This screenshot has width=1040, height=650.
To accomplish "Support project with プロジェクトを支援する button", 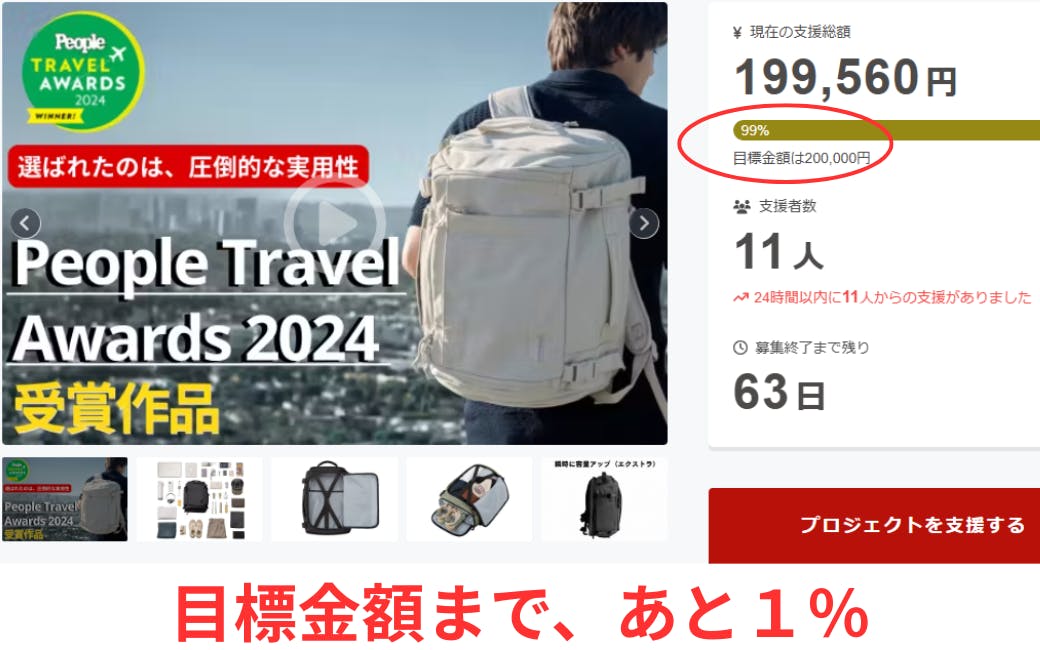I will point(874,525).
